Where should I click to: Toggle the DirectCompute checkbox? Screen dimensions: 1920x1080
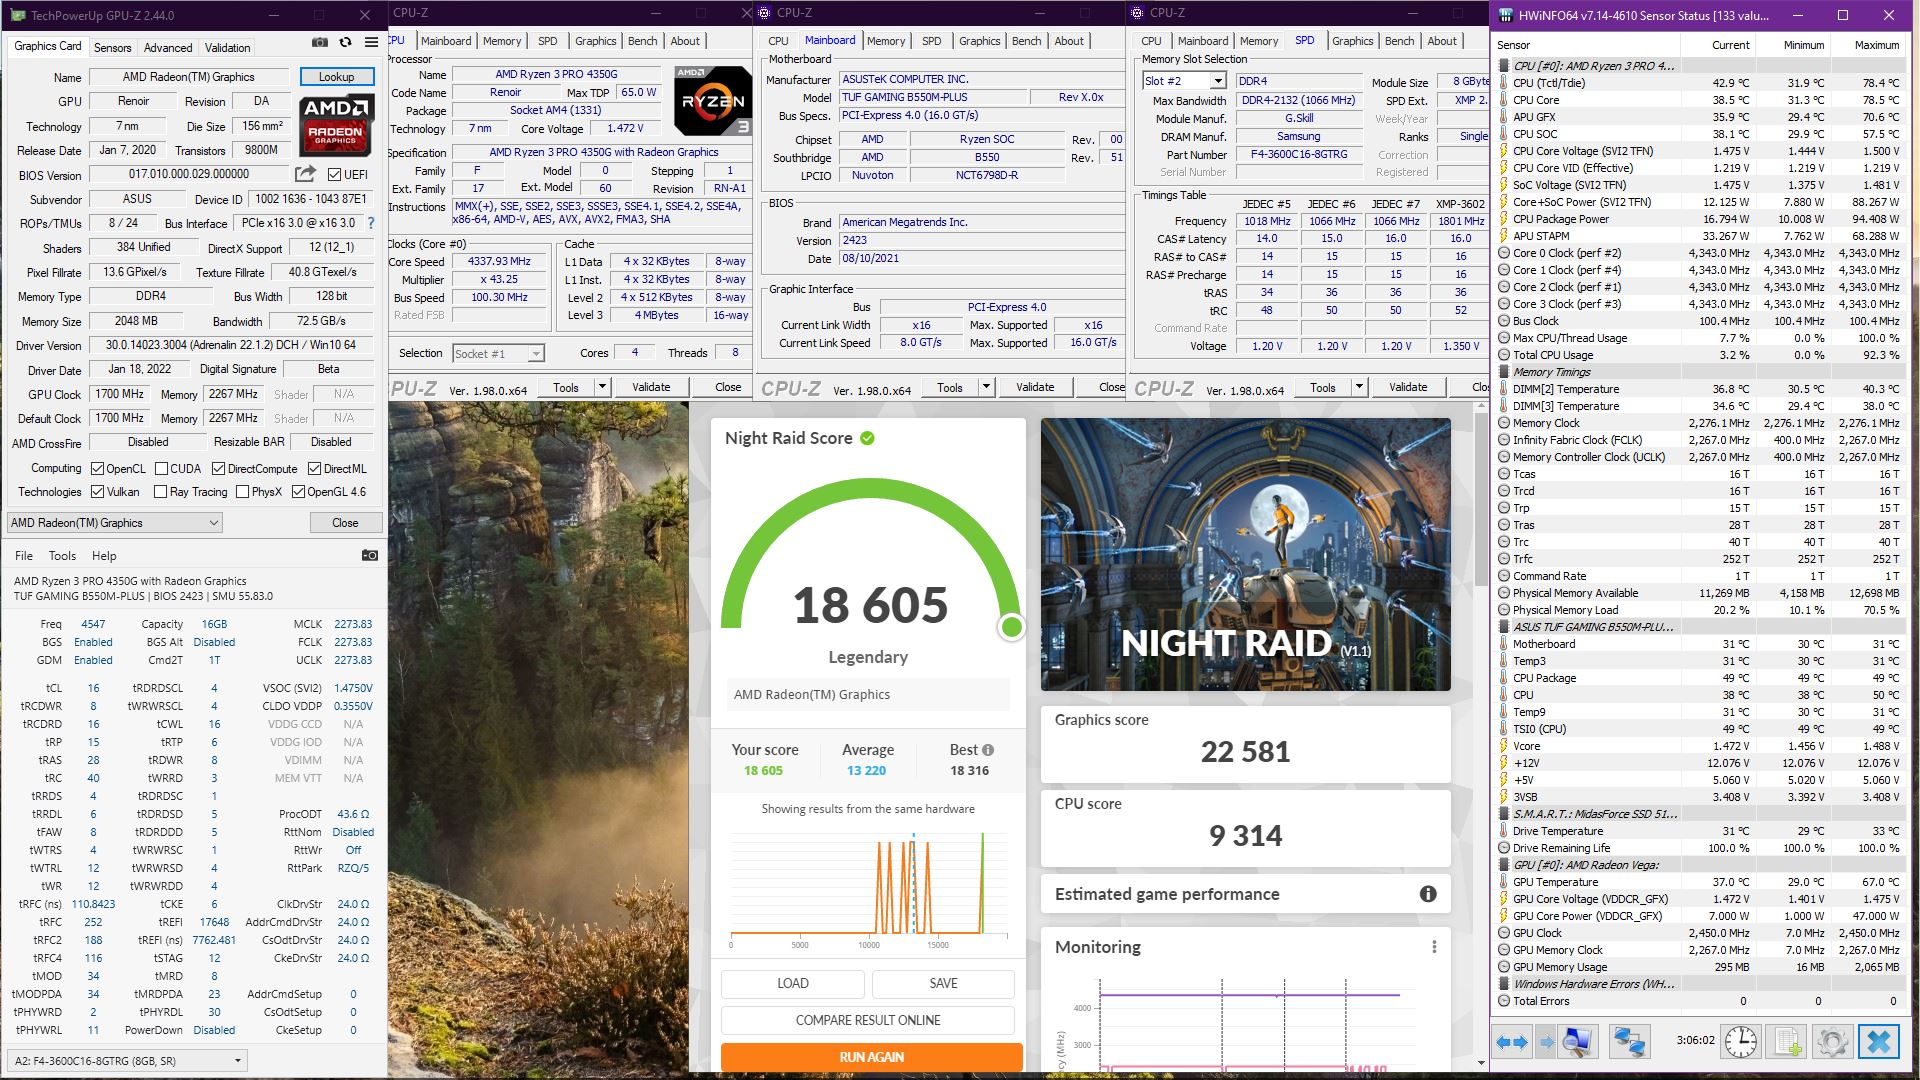tap(218, 468)
